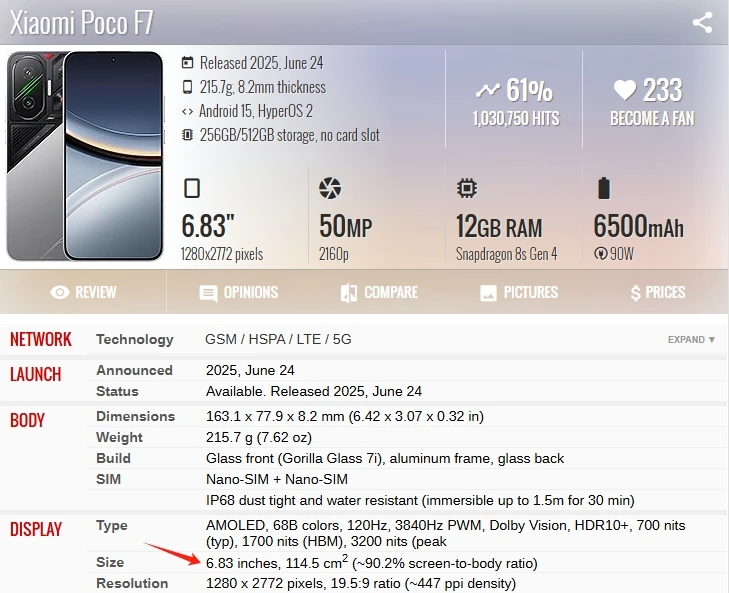729x593 pixels.
Task: Click the Dimensions spec label link
Action: pos(135,416)
